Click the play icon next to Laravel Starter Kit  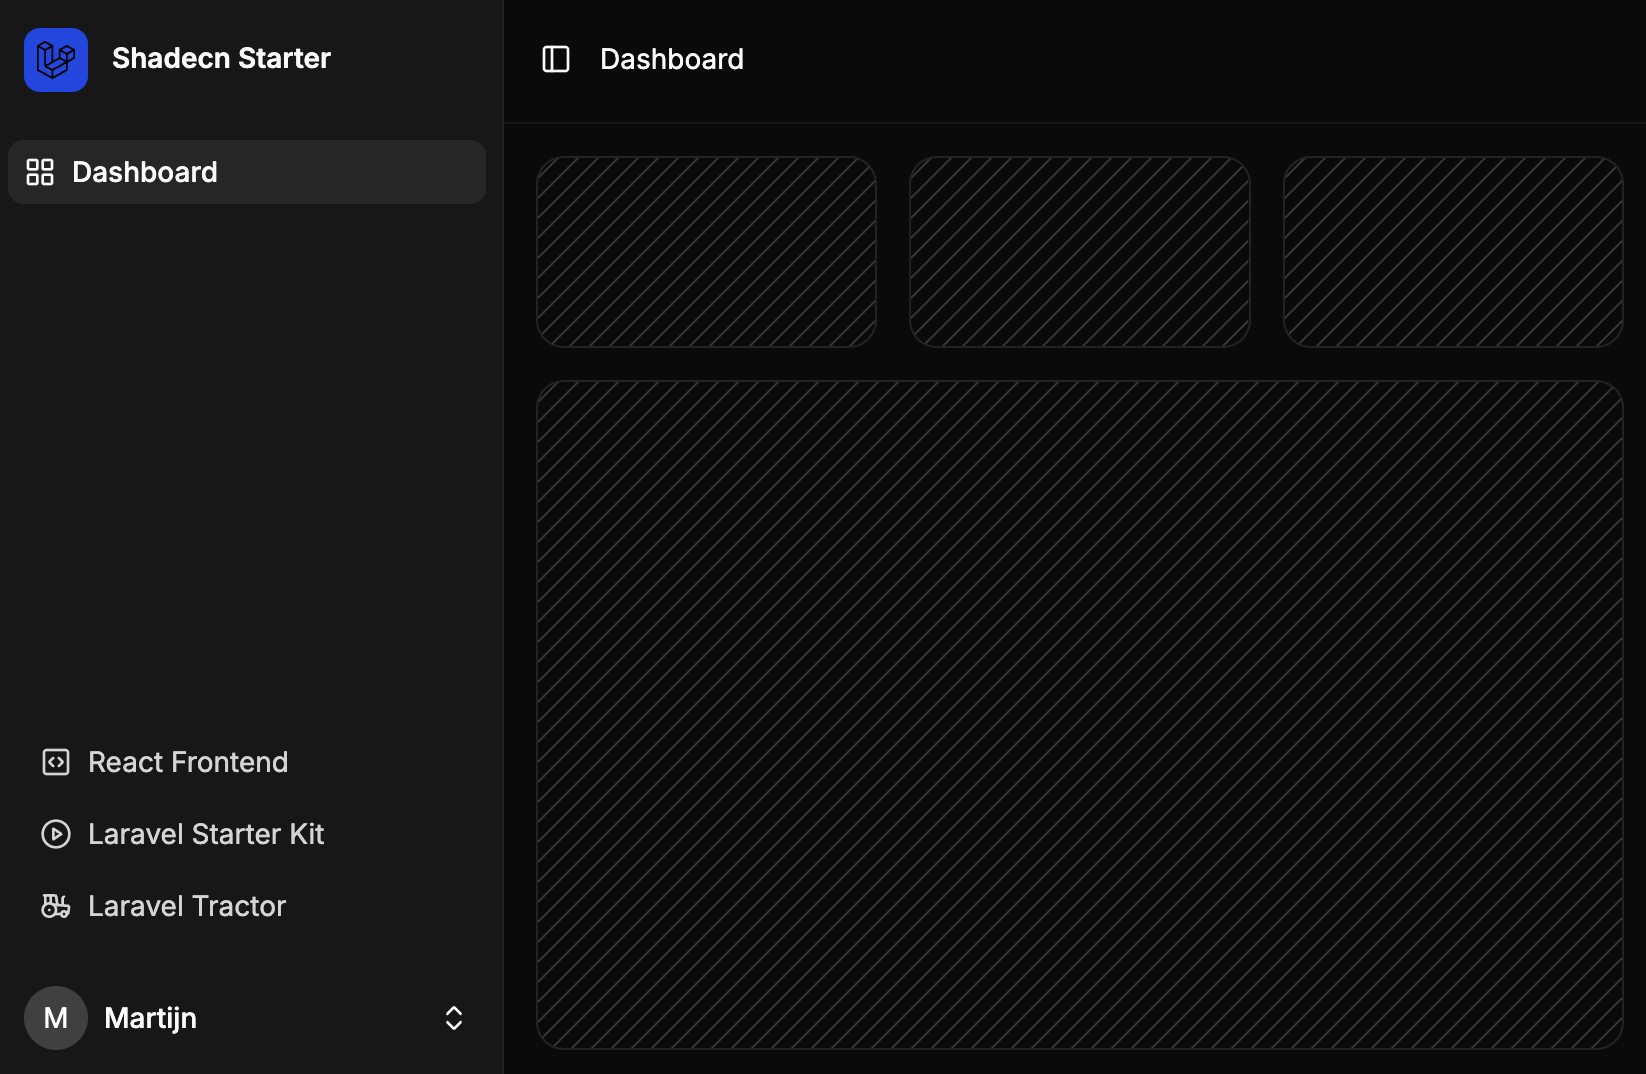[55, 833]
